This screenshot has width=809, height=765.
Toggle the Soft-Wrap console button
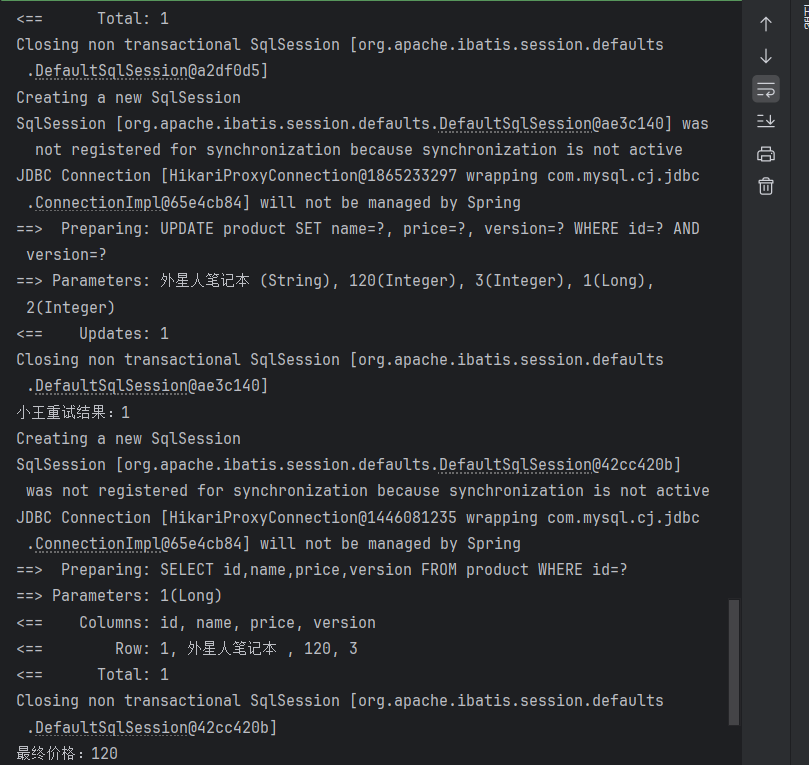(x=766, y=89)
